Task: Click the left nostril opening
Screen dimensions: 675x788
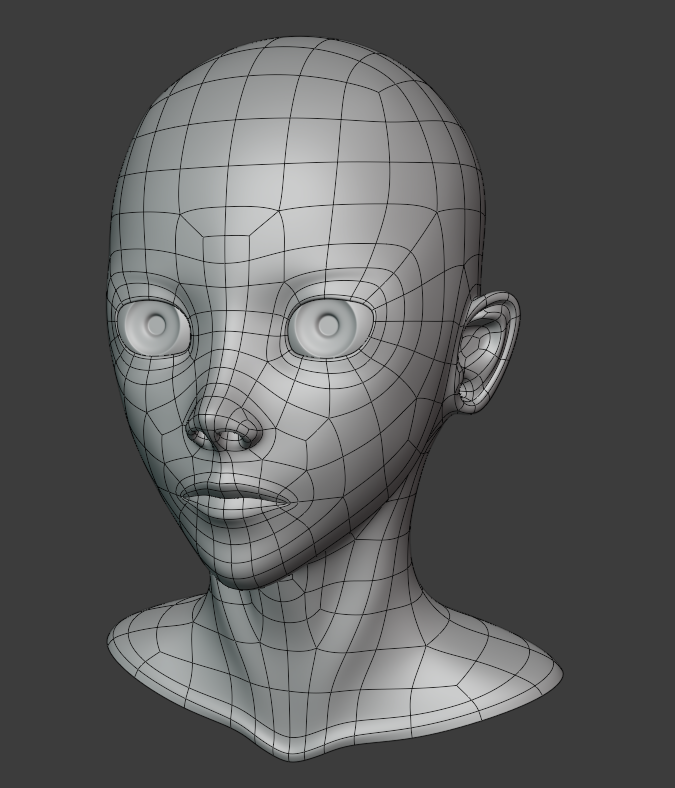Action: click(196, 434)
